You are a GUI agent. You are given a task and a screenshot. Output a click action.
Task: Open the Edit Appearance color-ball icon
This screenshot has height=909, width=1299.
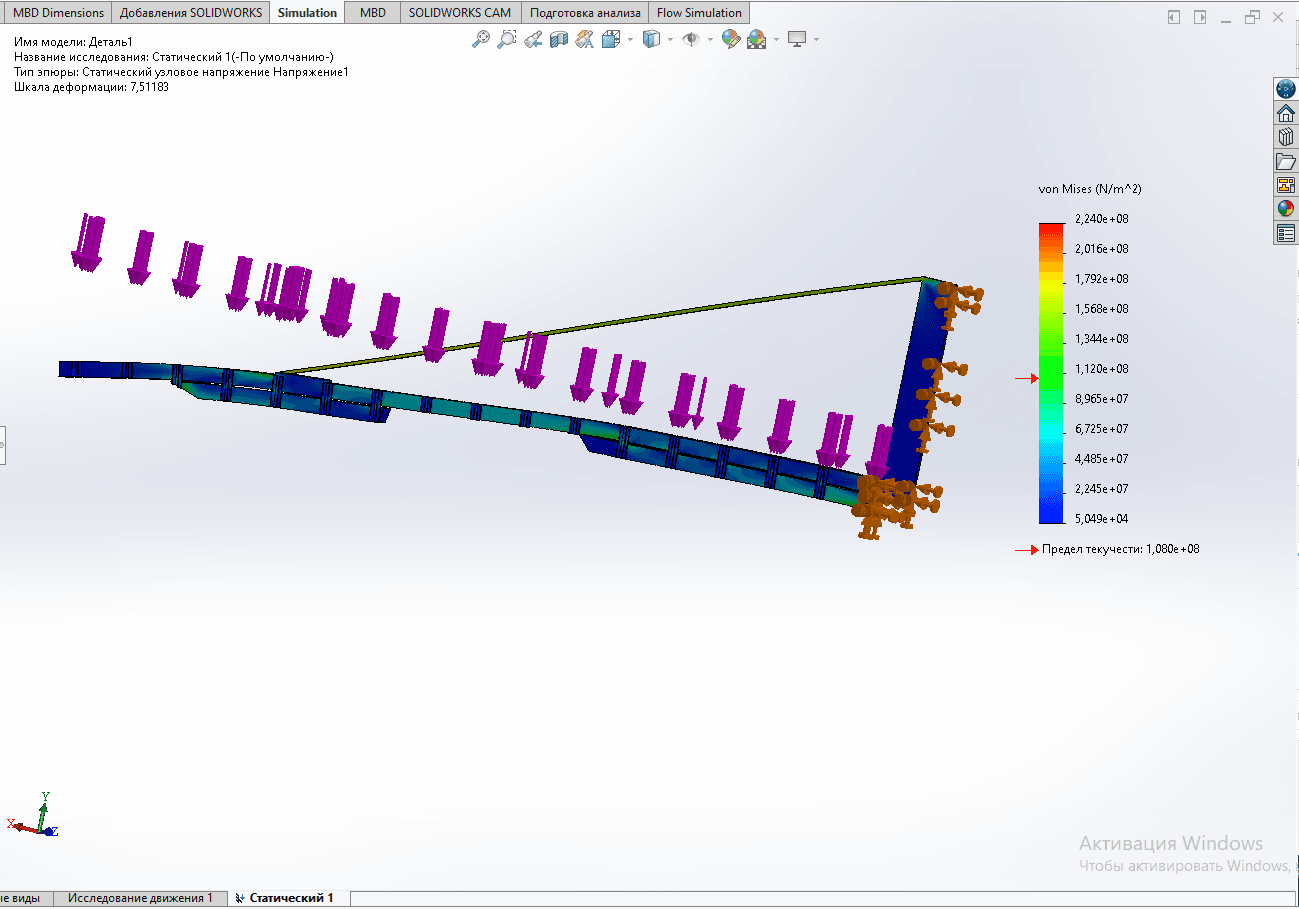[730, 39]
